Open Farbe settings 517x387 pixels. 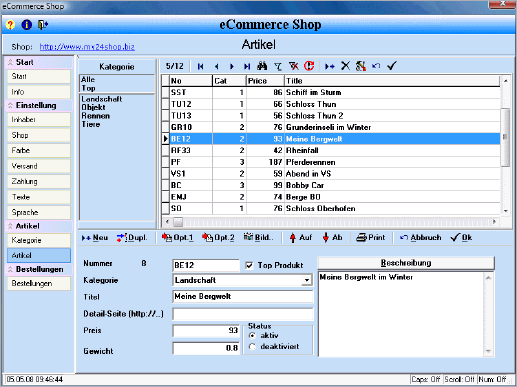39,150
